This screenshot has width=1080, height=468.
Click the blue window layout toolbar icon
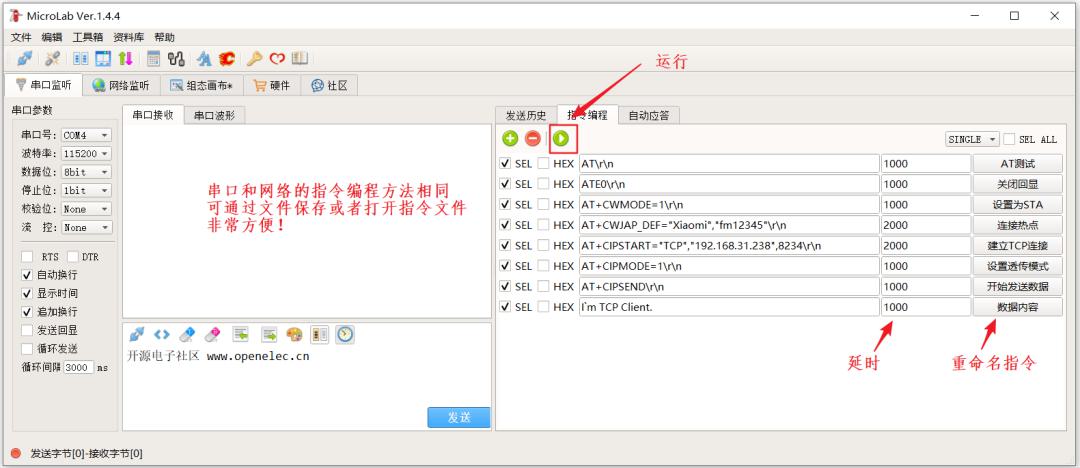coord(103,59)
